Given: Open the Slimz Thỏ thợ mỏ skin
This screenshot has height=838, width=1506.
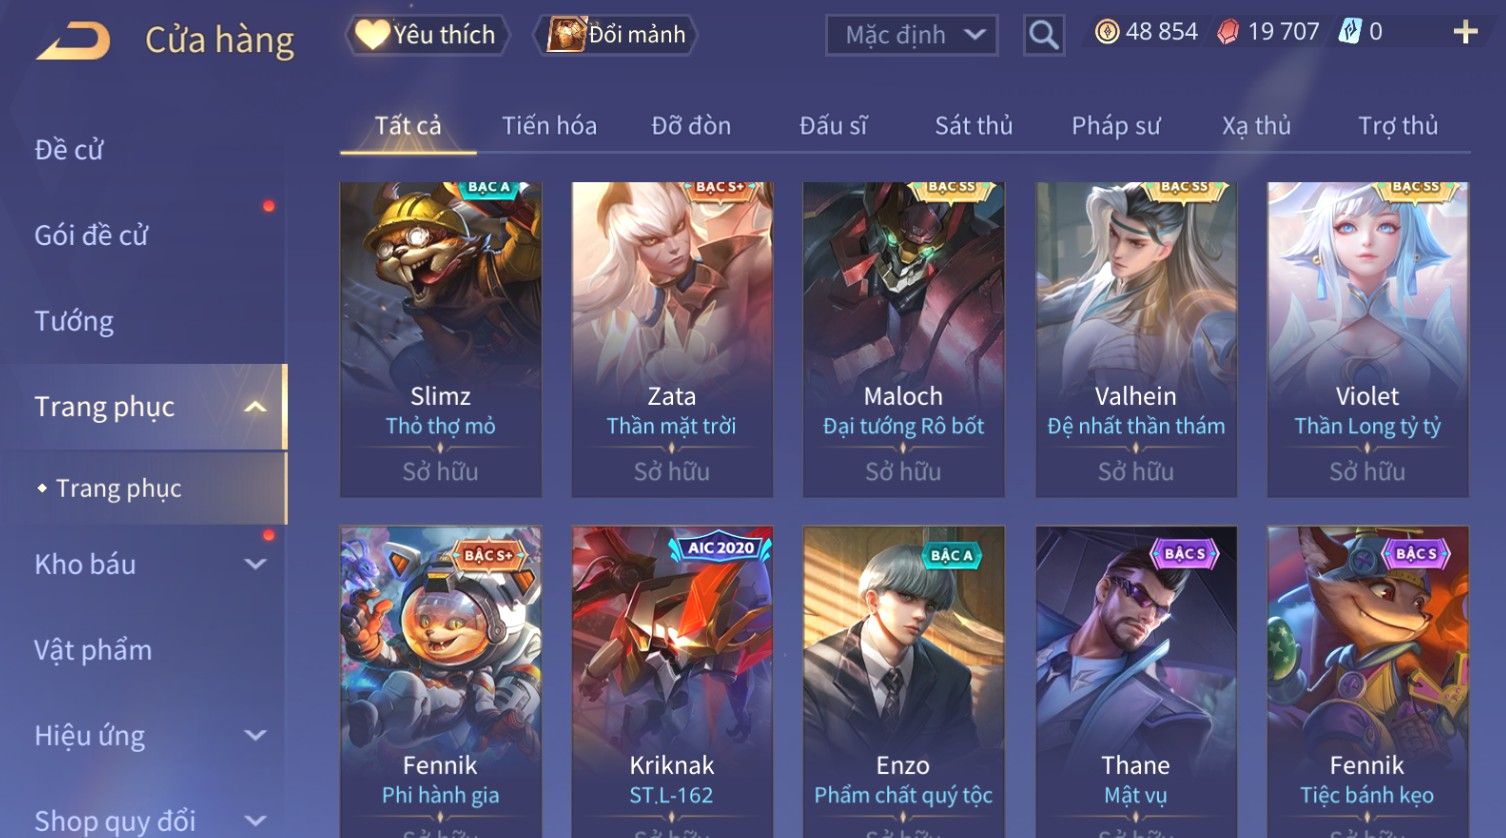Looking at the screenshot, I should (x=440, y=339).
